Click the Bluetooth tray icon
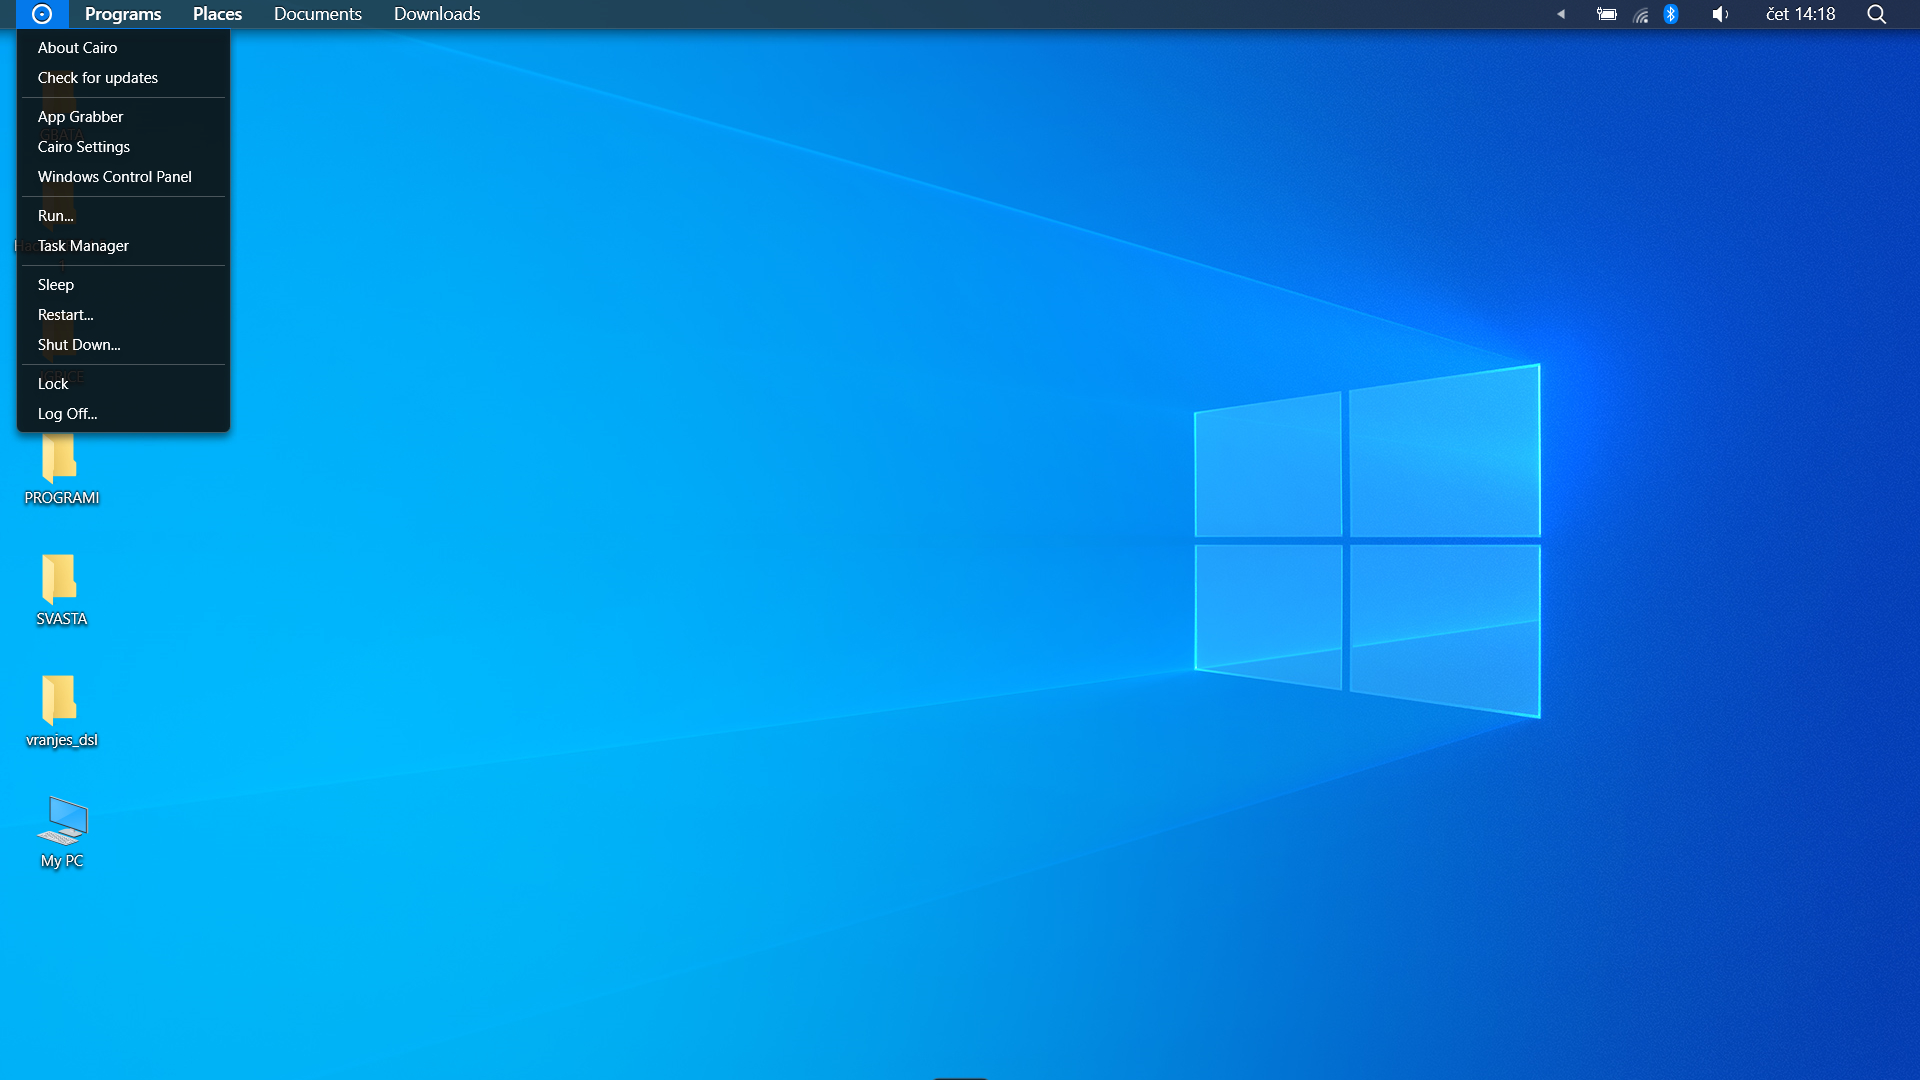 (1671, 14)
